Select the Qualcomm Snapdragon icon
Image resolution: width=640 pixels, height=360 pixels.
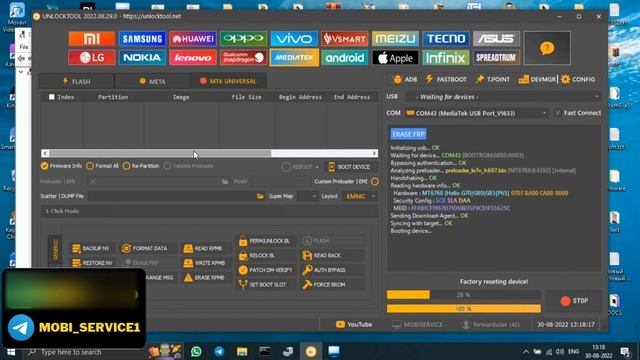click(x=244, y=58)
